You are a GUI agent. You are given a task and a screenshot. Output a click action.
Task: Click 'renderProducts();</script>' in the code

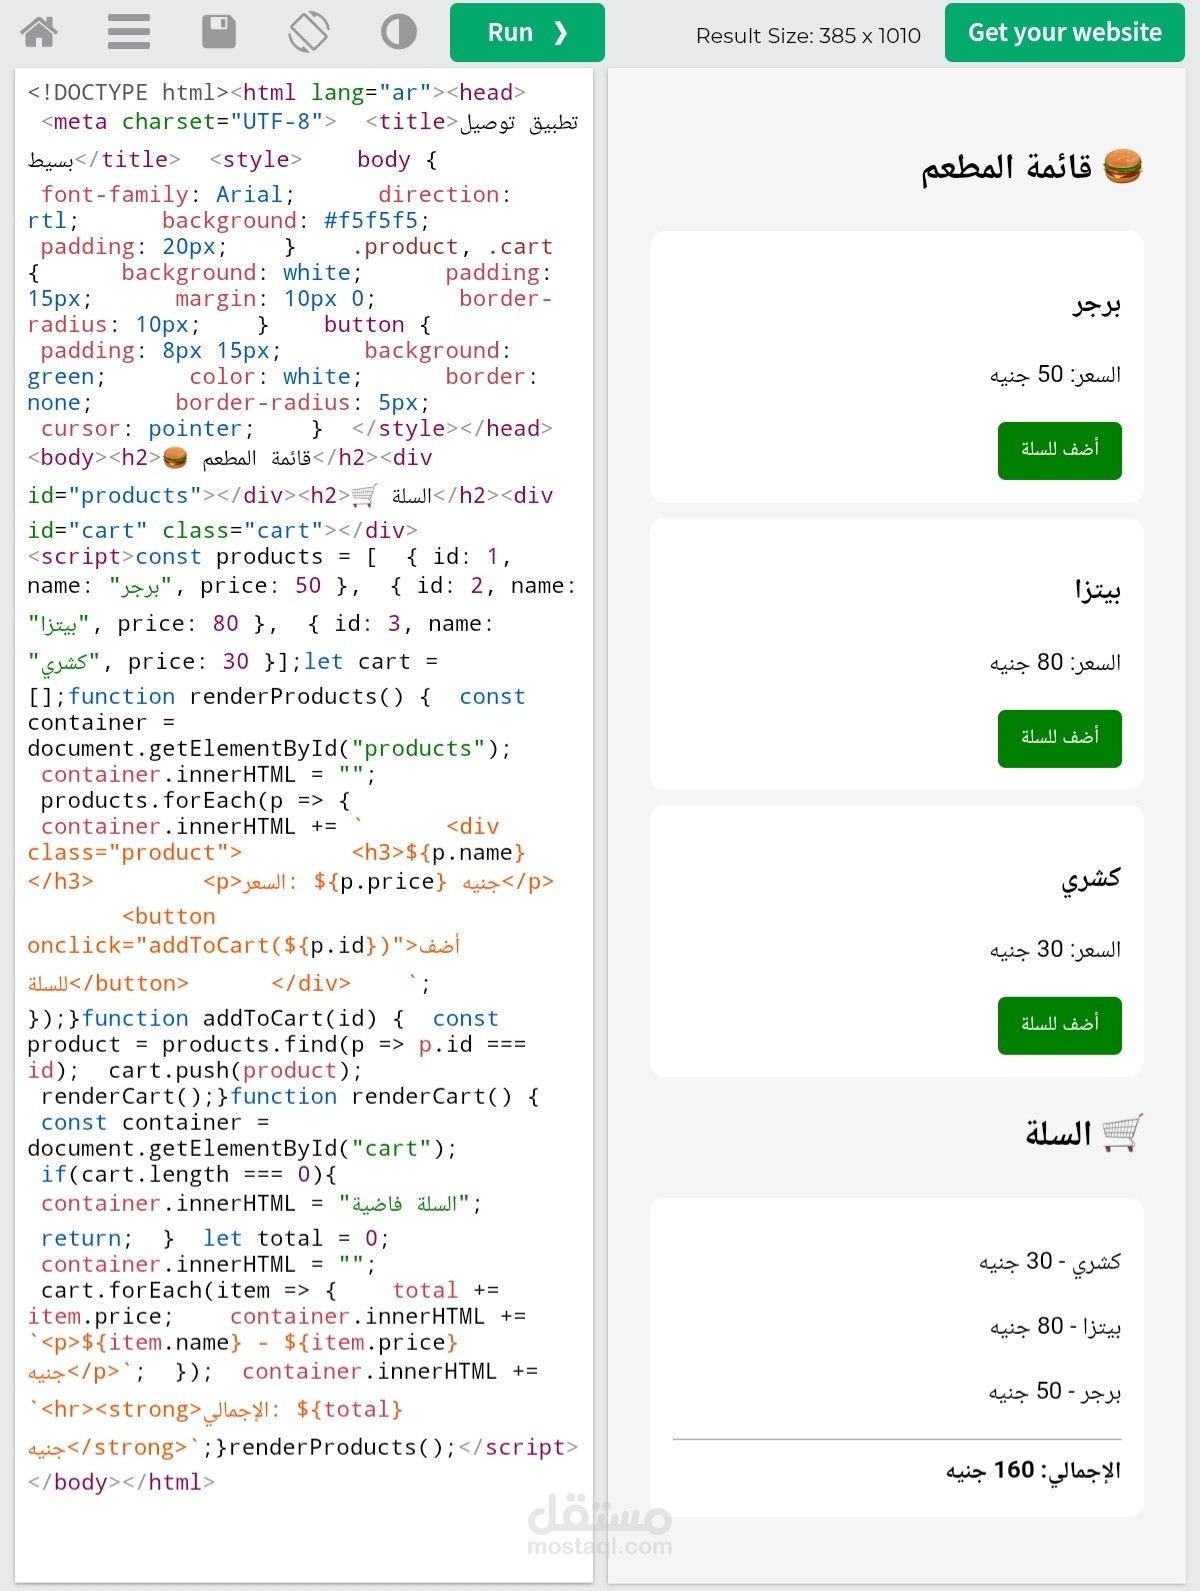[x=404, y=1447]
